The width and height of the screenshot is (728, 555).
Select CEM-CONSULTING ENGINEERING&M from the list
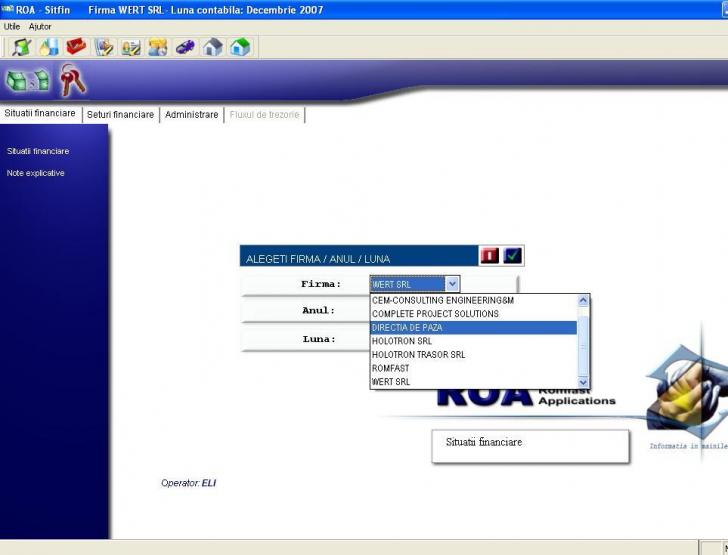tap(474, 300)
